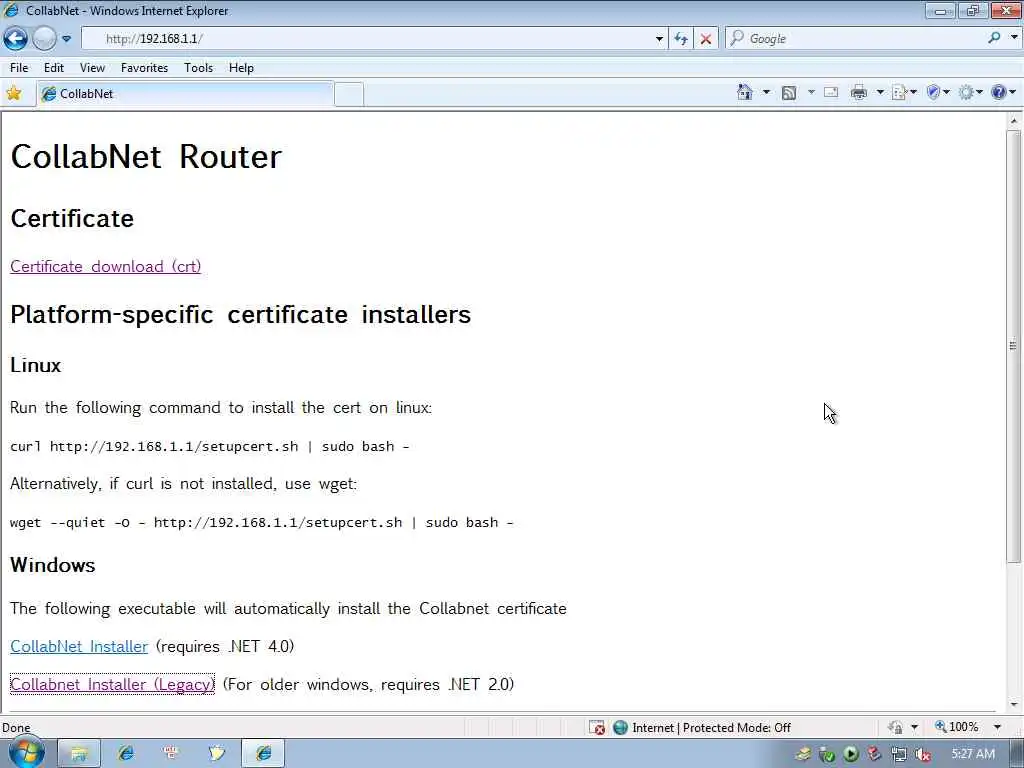
Task: Select the CollabNet browser tab
Action: tap(185, 94)
